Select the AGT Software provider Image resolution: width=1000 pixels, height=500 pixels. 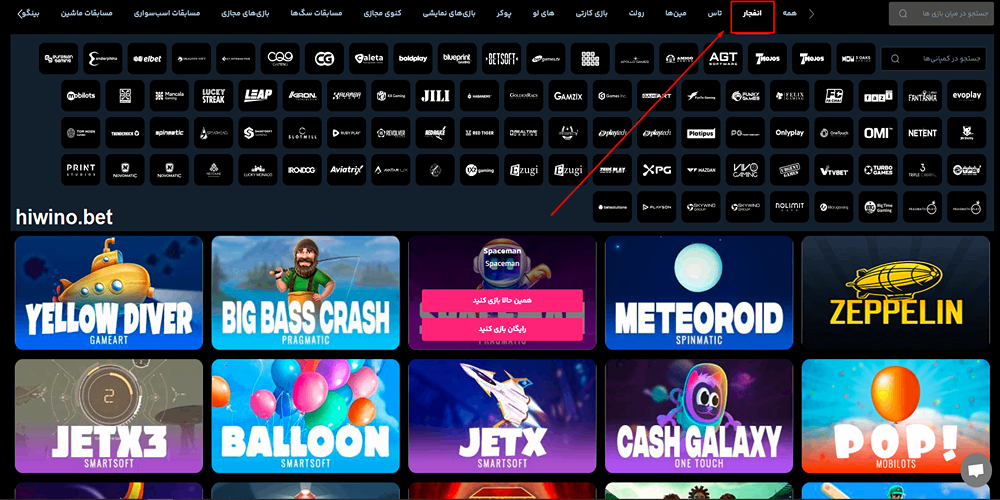[723, 59]
